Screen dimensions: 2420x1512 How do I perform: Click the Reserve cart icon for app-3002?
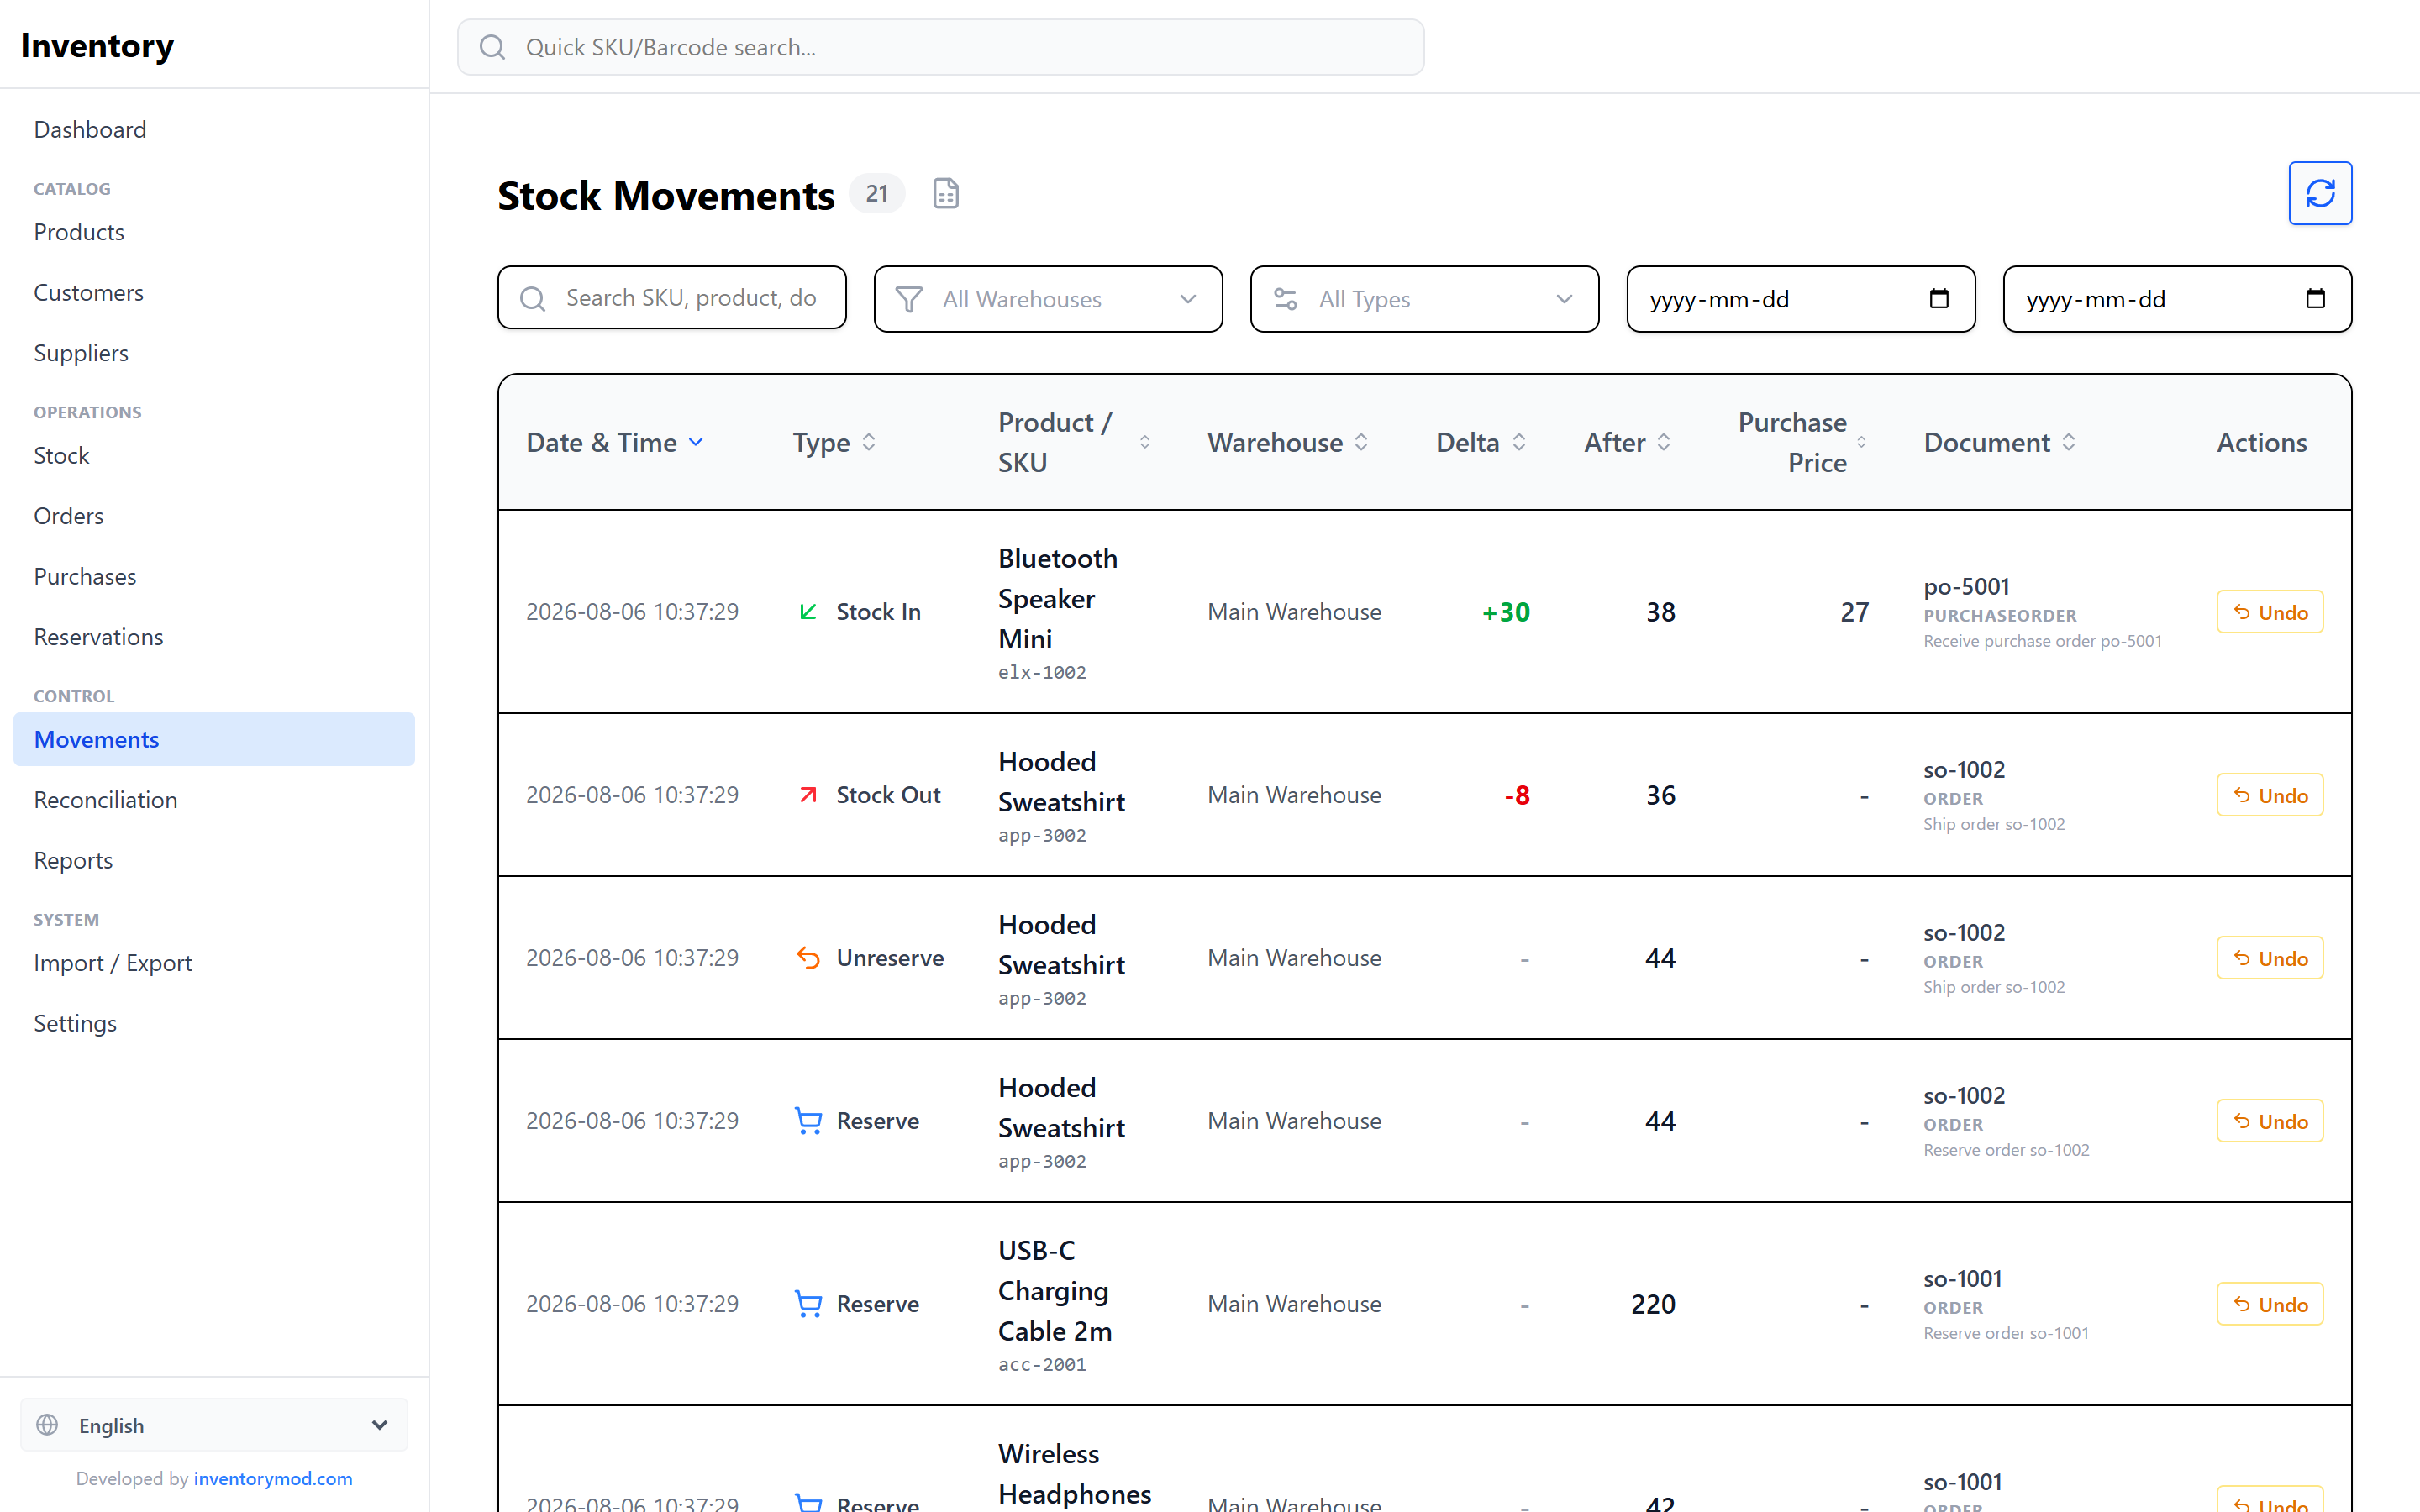808,1120
